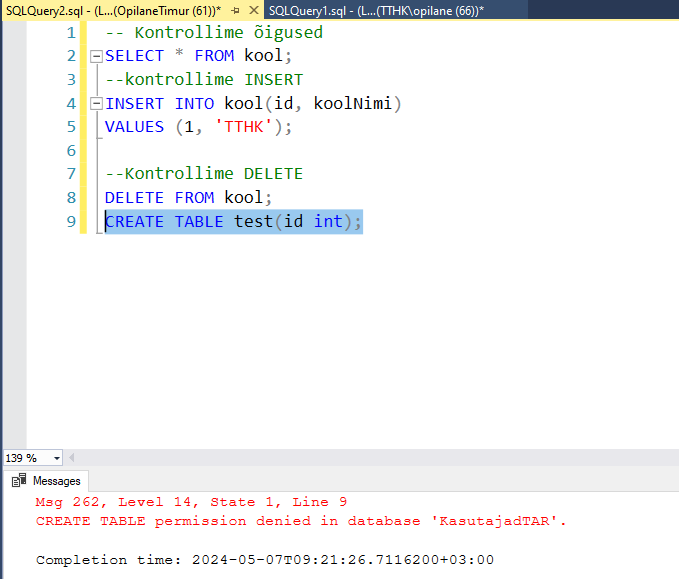
Task: Collapse the SELECT statement outline on line 2
Action: click(x=96, y=56)
